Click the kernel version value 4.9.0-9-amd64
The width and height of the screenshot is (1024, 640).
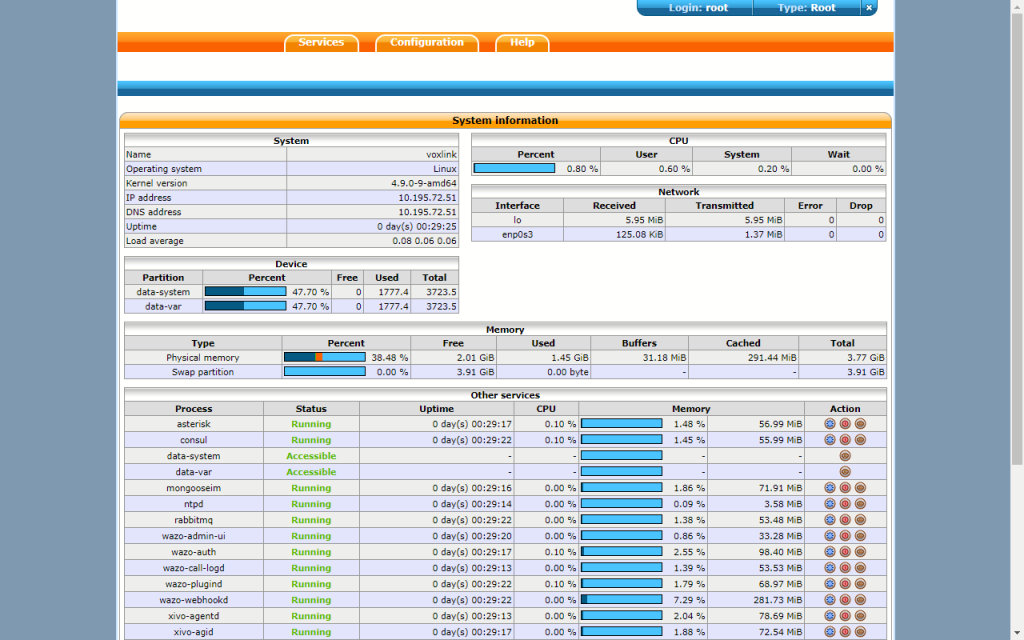(424, 184)
